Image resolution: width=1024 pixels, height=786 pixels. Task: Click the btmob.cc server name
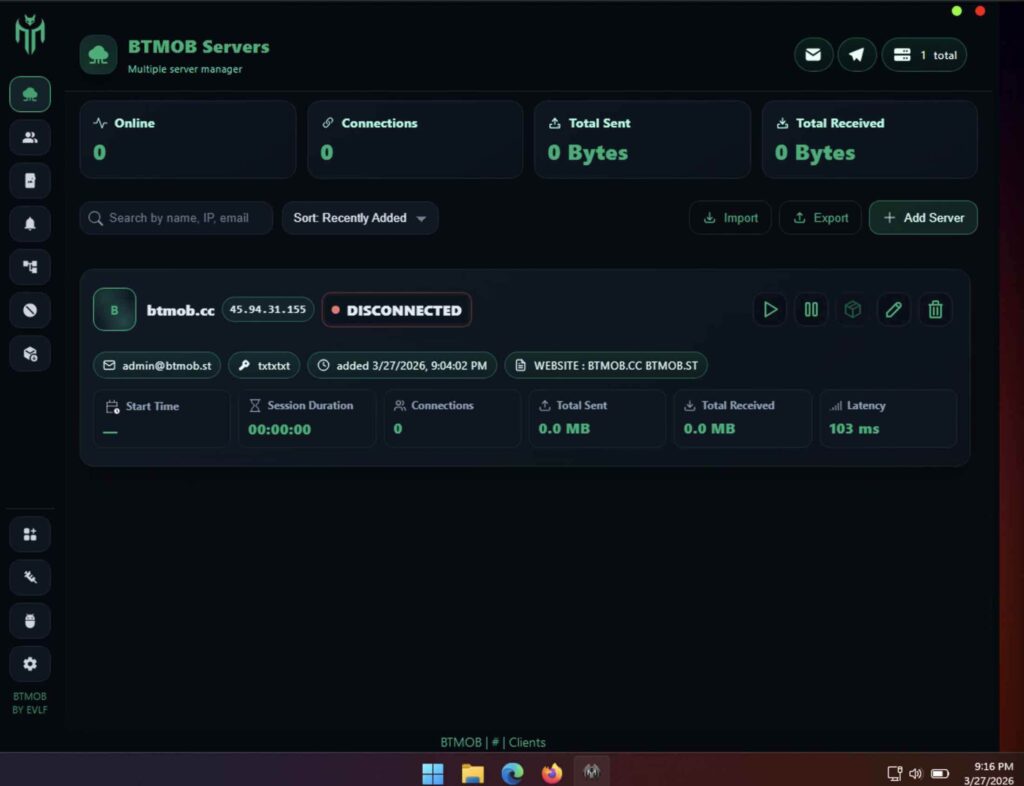180,310
